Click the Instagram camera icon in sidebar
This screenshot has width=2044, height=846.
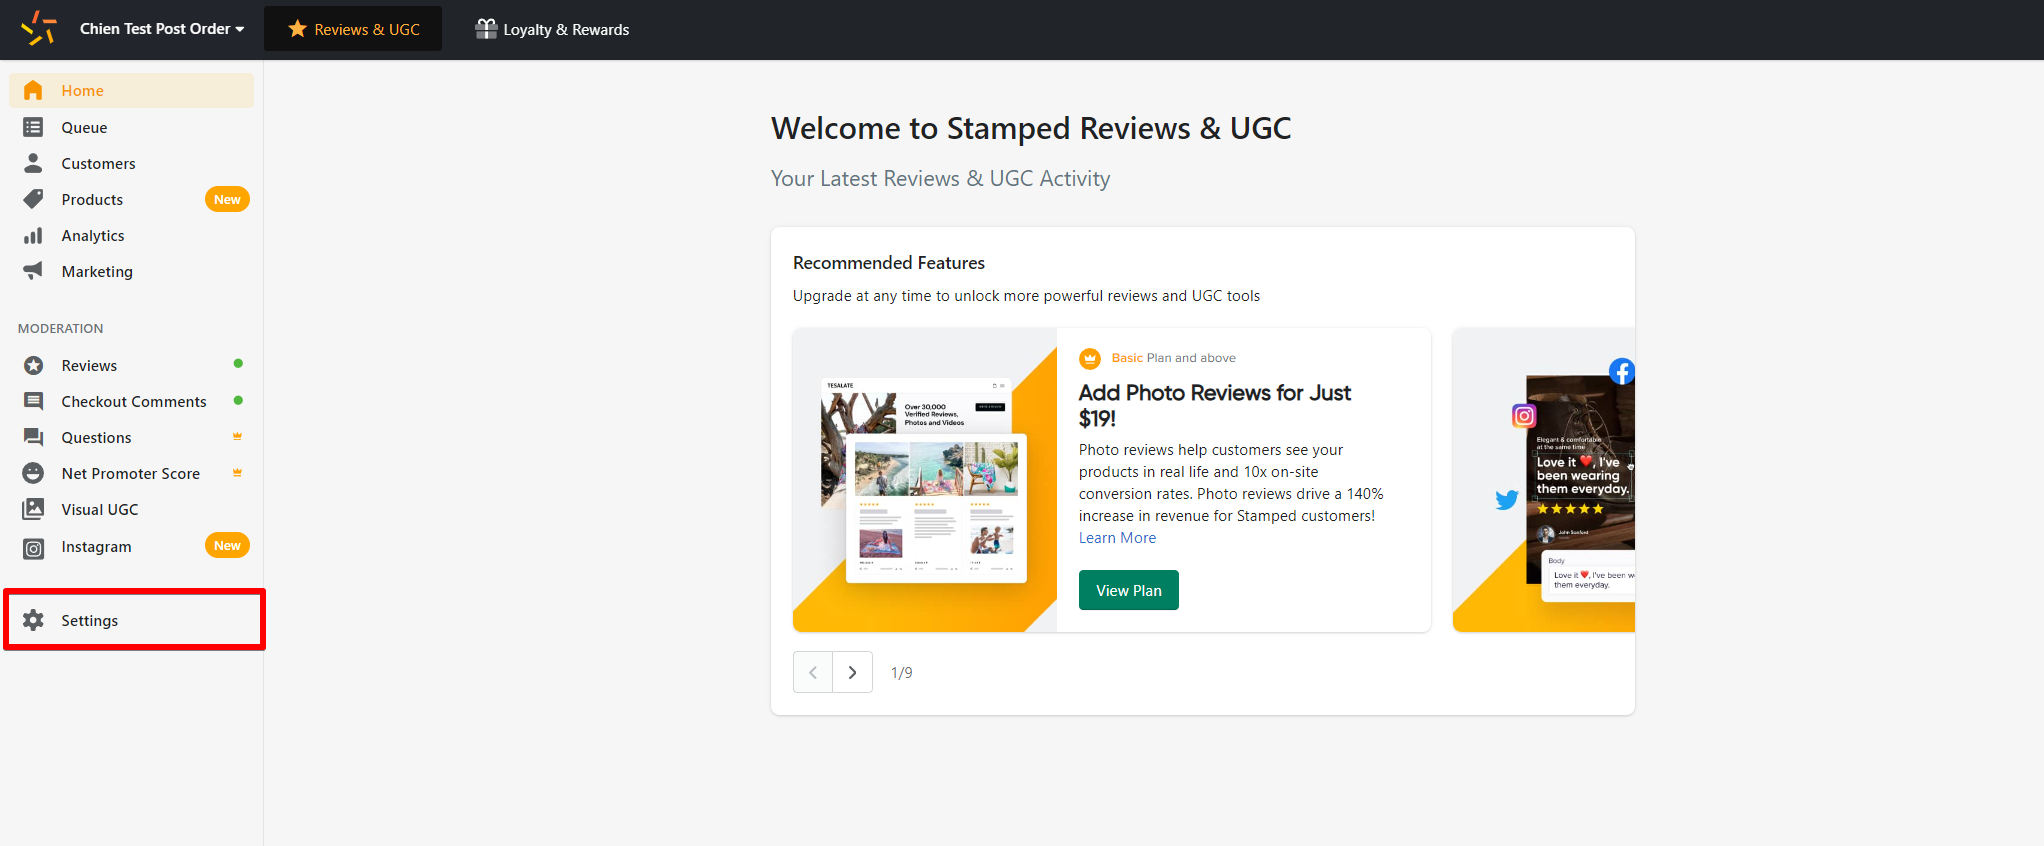pyautogui.click(x=33, y=548)
